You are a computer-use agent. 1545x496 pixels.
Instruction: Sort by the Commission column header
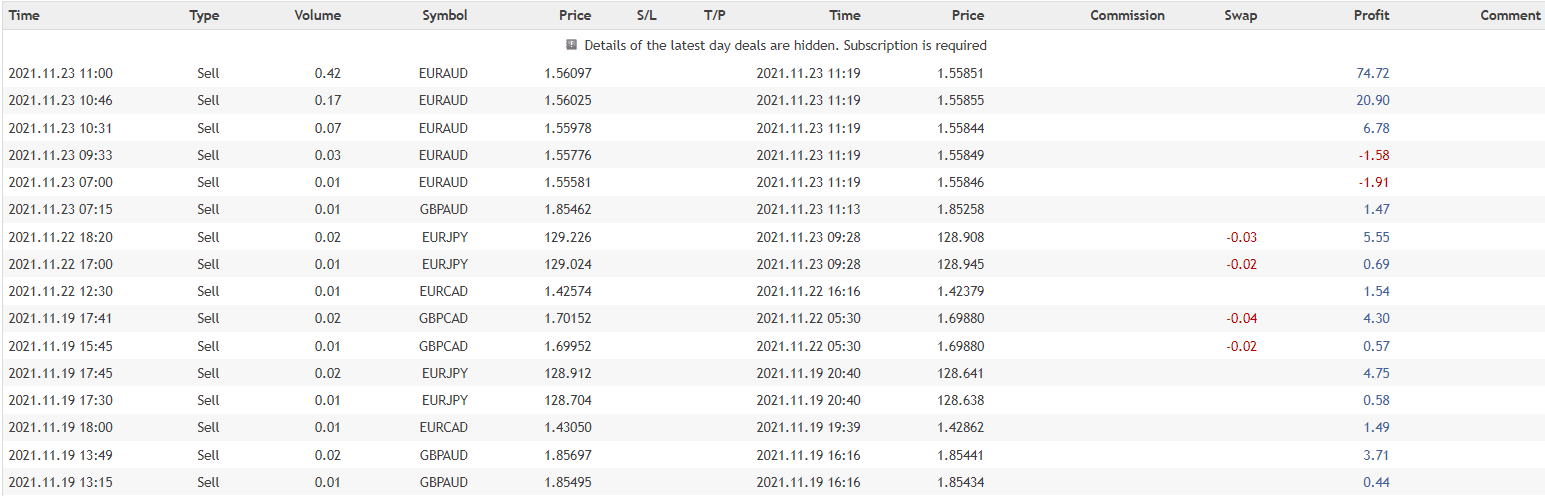point(1127,15)
